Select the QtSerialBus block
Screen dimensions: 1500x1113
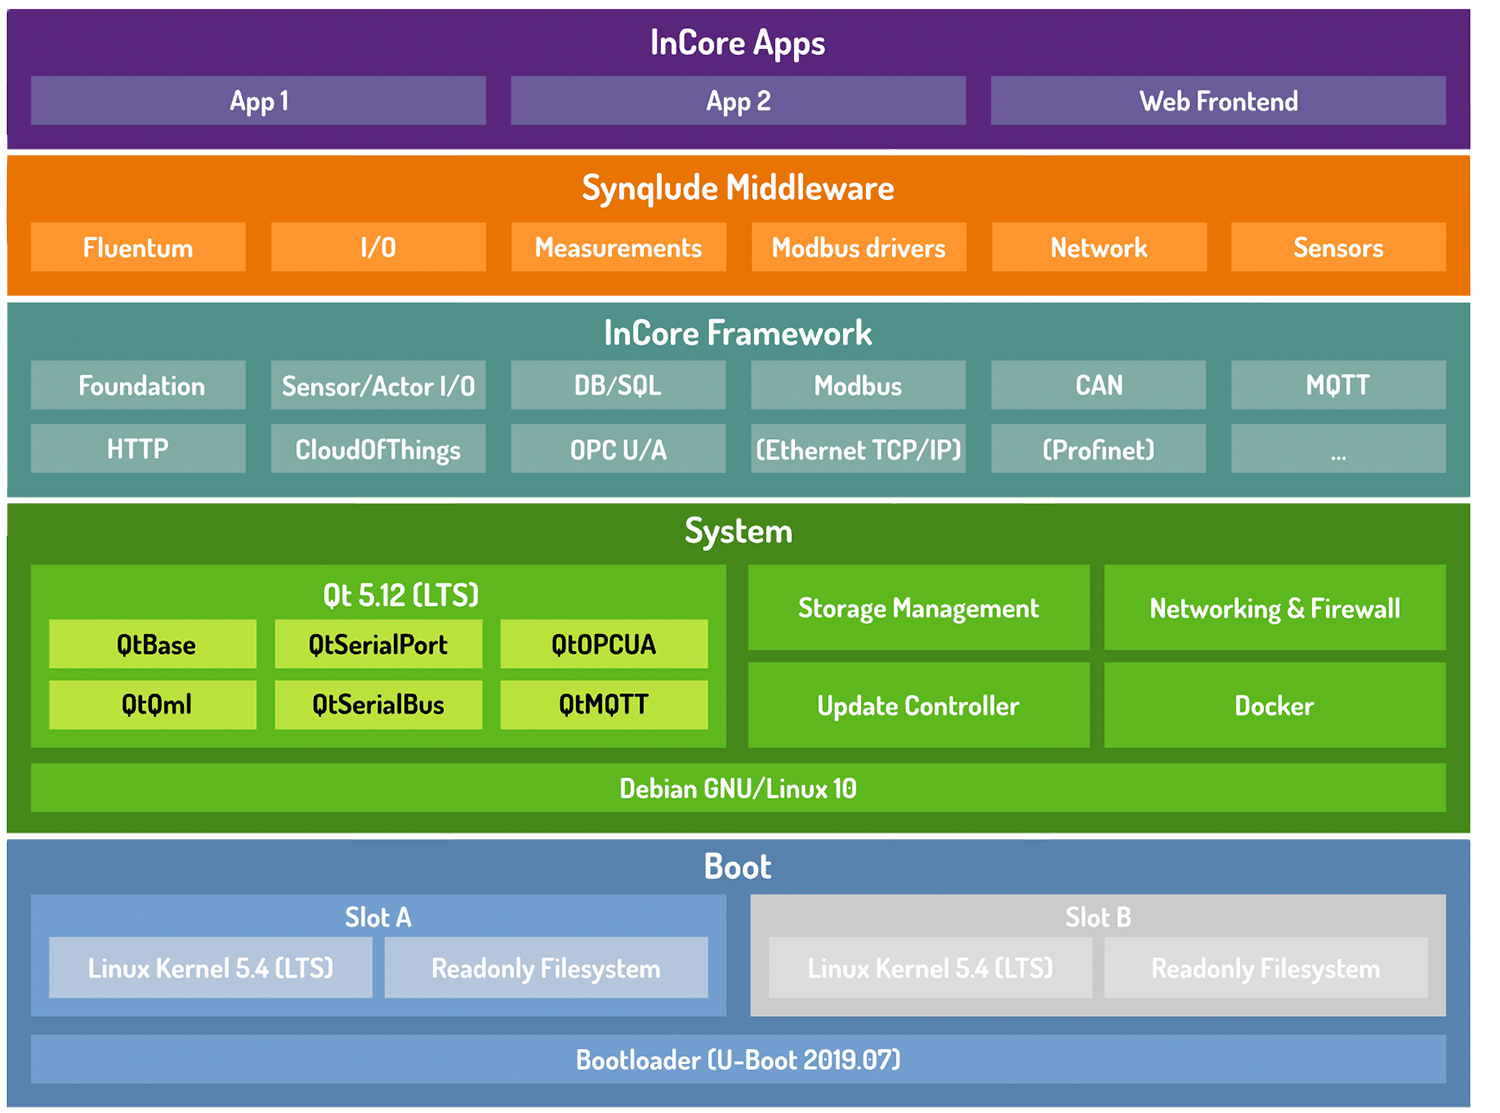pyautogui.click(x=378, y=705)
